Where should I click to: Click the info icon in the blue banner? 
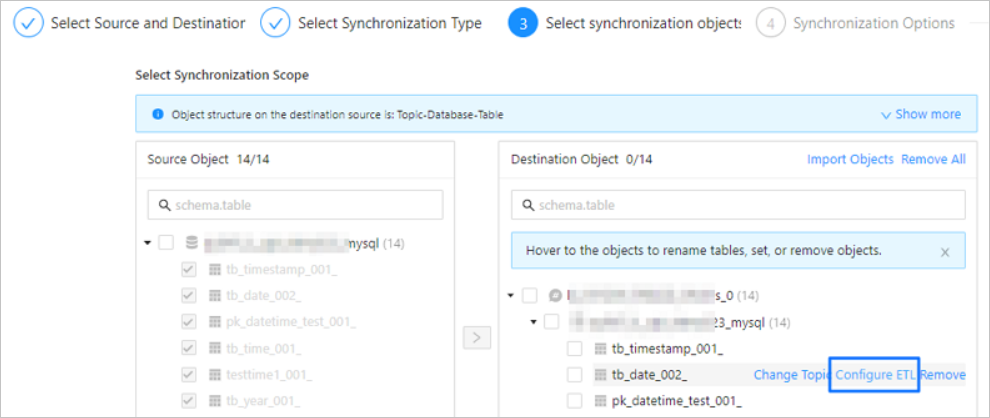tap(158, 115)
